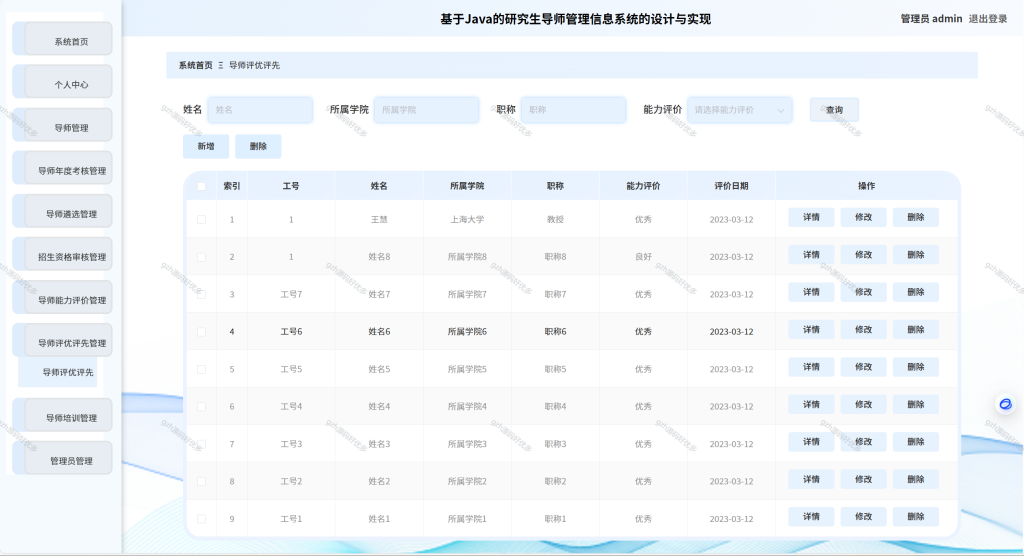This screenshot has width=1024, height=556.
Task: Focus the 姓名 search input field
Action: 260,110
